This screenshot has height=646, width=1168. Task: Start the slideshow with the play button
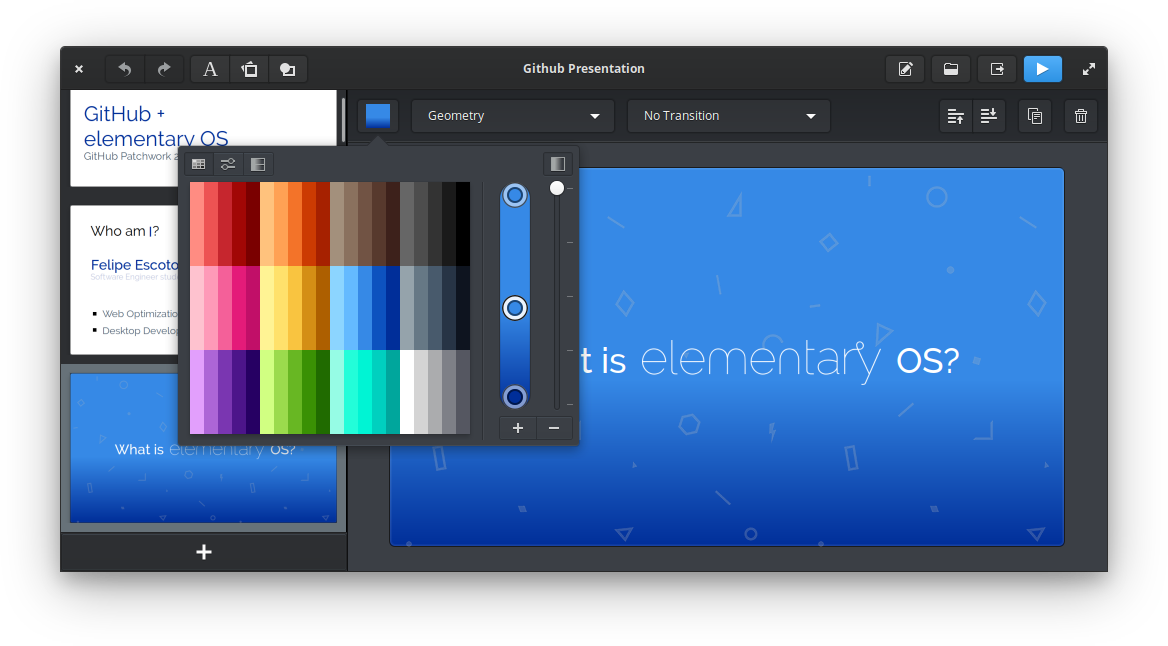click(x=1042, y=69)
